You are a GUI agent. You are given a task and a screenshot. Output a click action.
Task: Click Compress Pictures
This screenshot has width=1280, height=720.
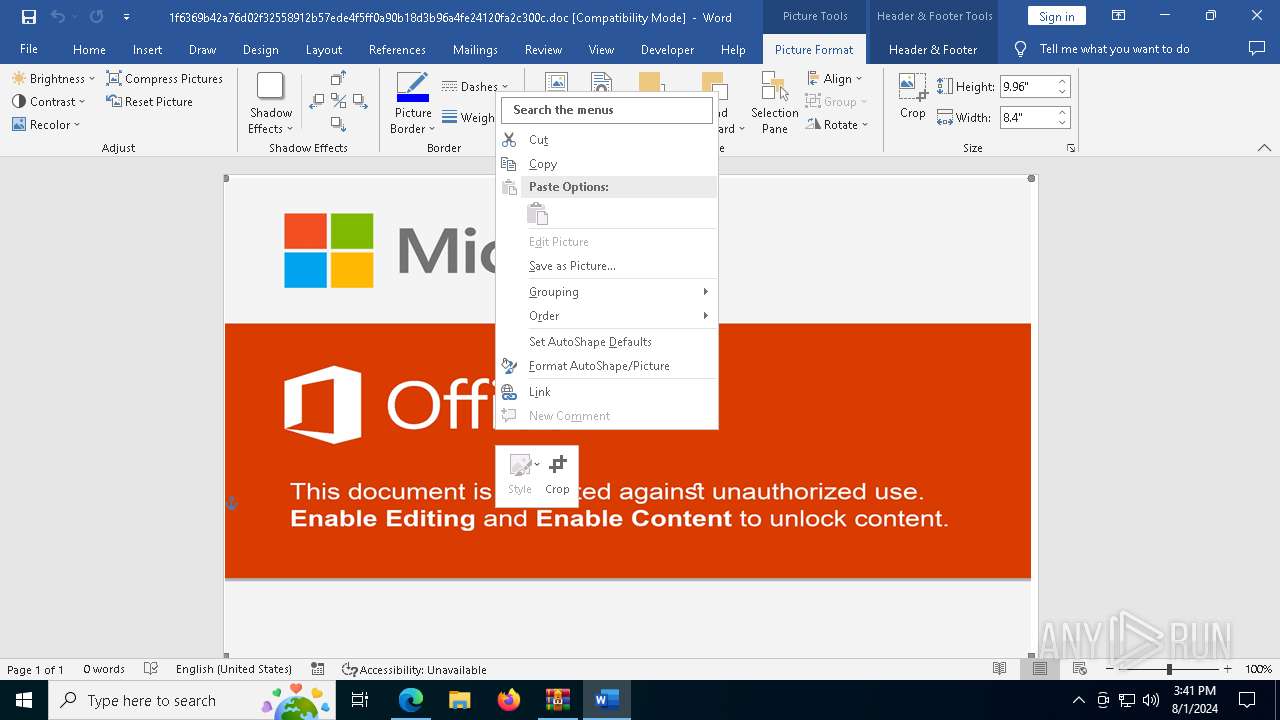coord(165,79)
